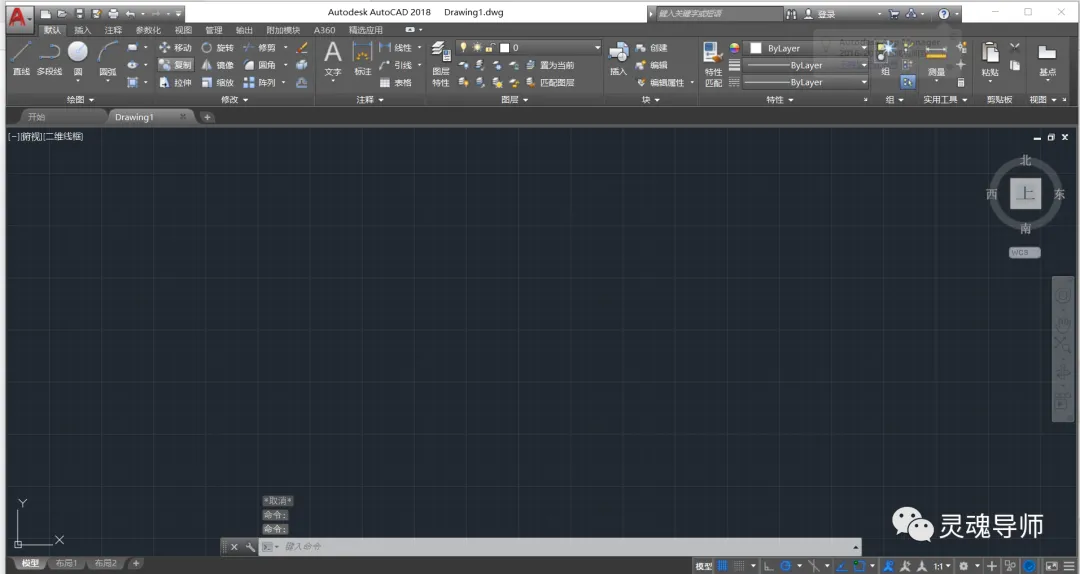Click the Insert block (插入) icon
Image resolution: width=1080 pixels, height=574 pixels.
(x=619, y=59)
